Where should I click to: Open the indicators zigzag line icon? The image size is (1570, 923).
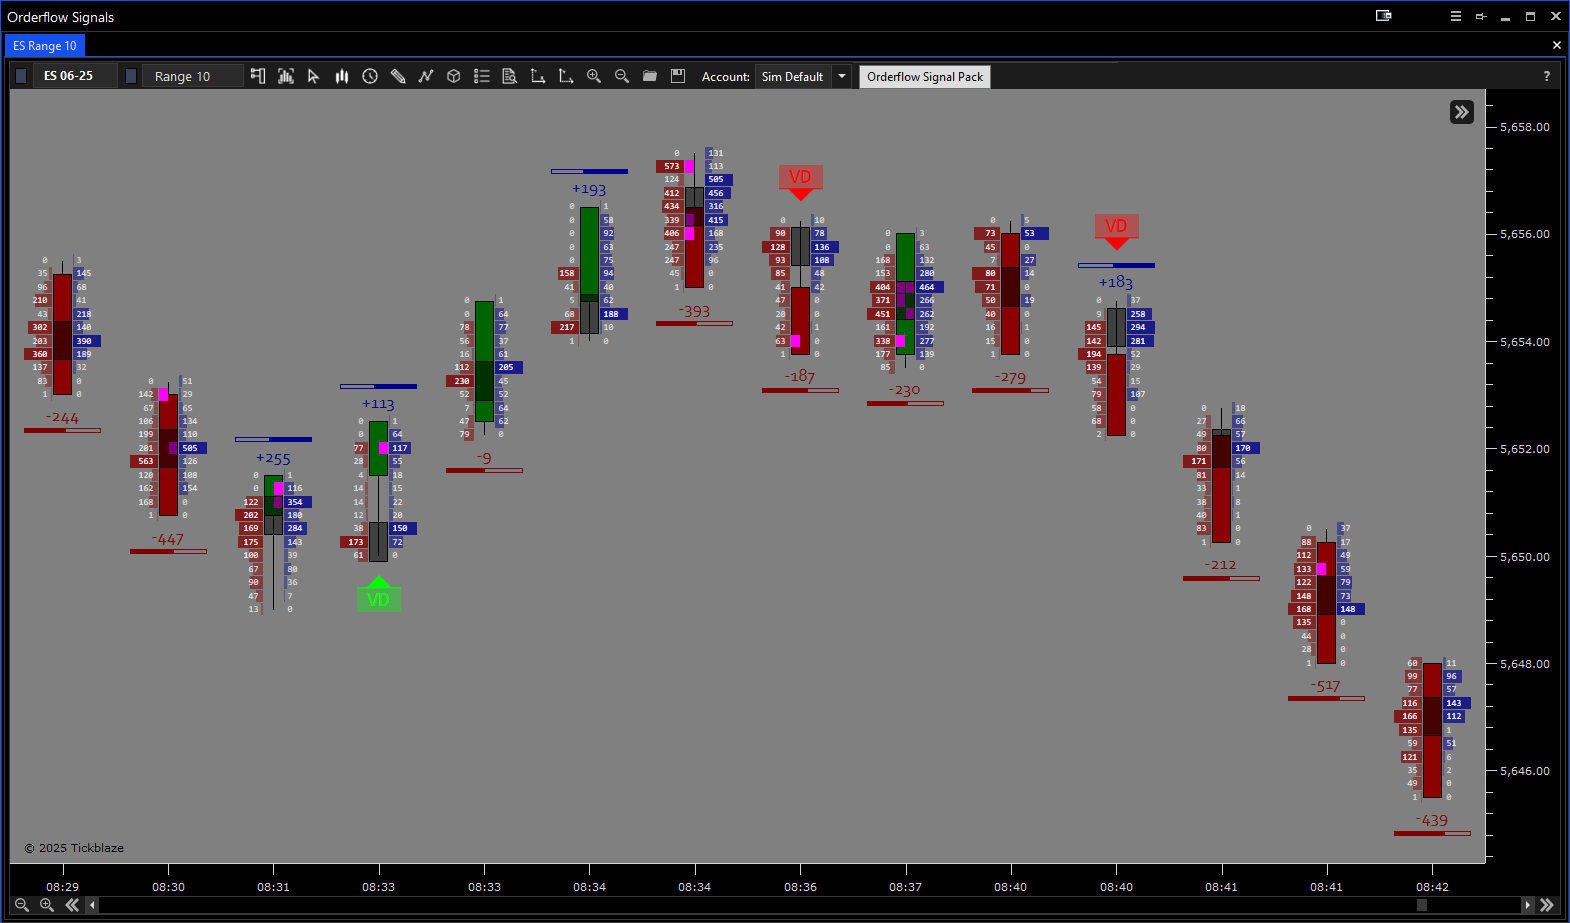(426, 76)
